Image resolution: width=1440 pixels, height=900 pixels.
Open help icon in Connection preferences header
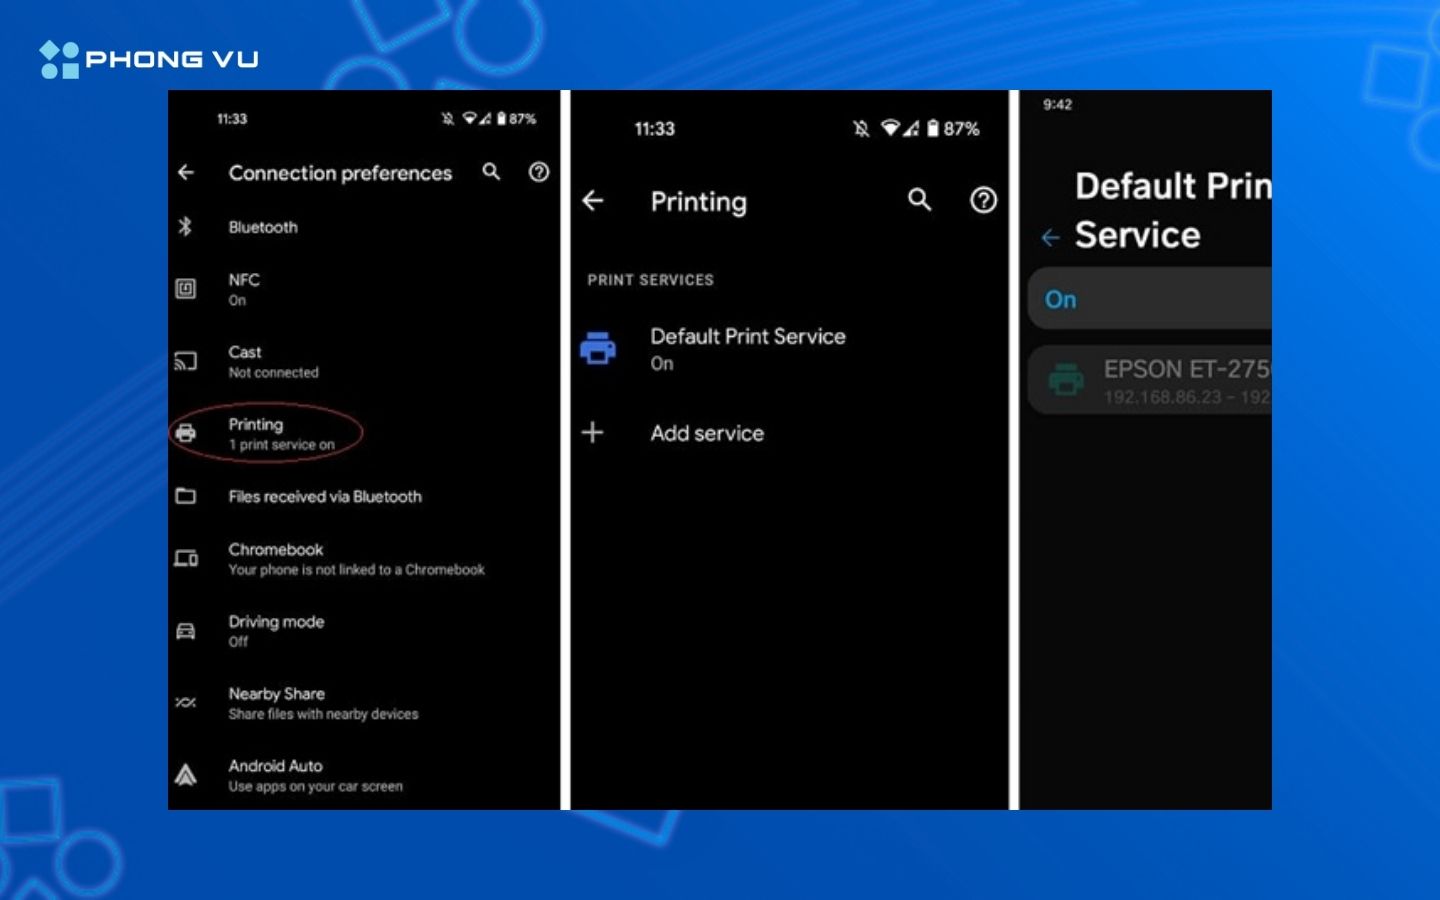coord(539,172)
